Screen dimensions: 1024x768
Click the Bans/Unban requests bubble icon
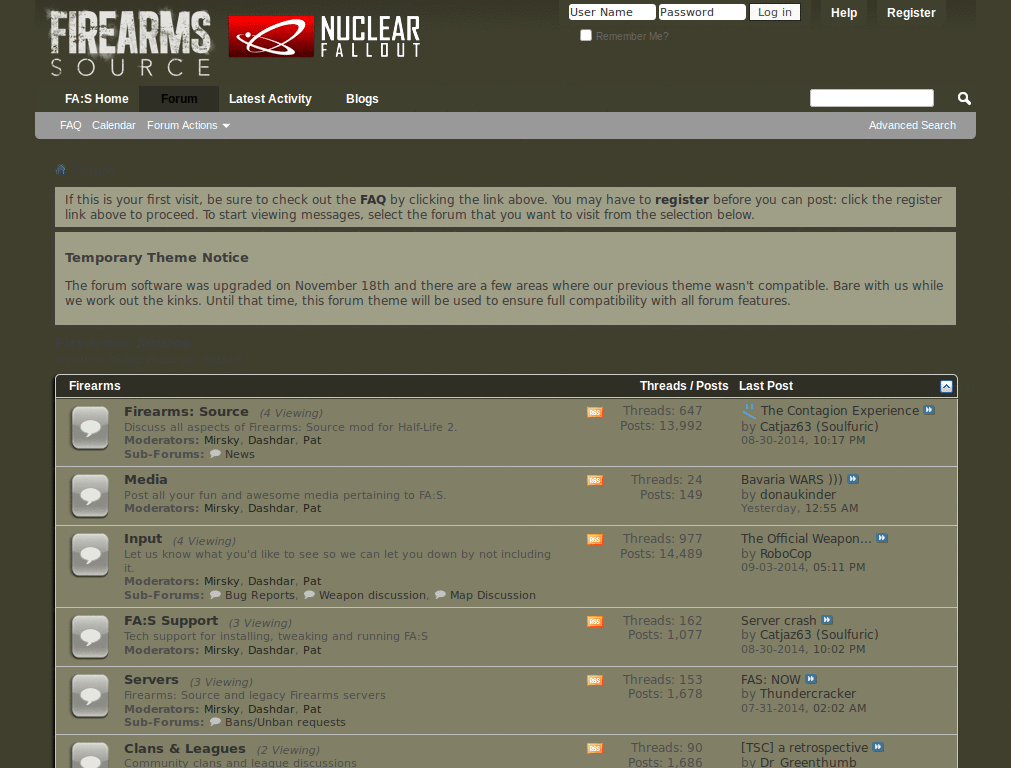click(215, 722)
